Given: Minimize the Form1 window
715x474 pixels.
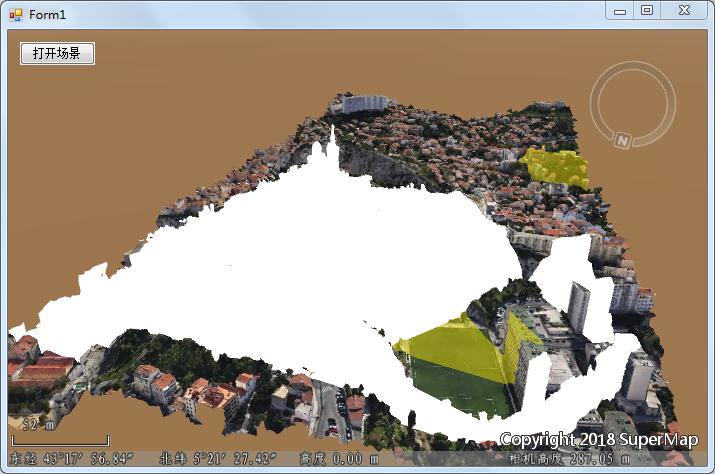Looking at the screenshot, I should tap(620, 11).
